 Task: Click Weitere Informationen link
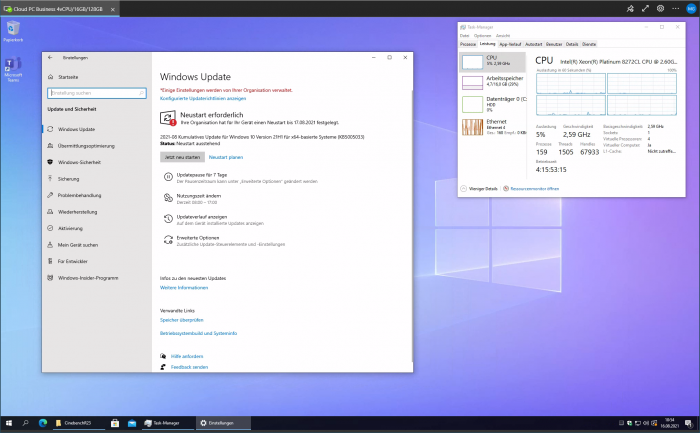coord(184,287)
